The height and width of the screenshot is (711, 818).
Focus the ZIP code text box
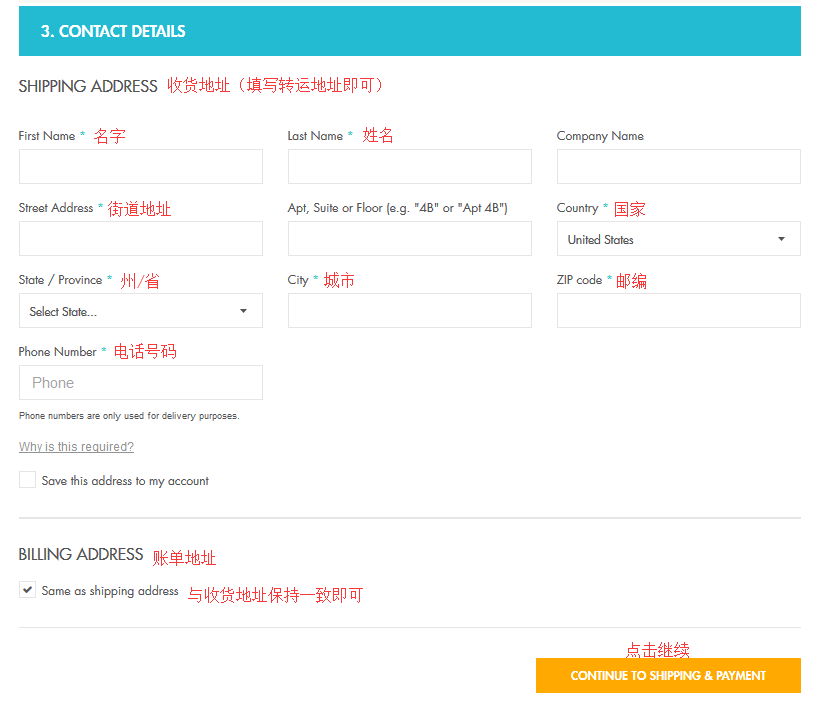click(678, 311)
